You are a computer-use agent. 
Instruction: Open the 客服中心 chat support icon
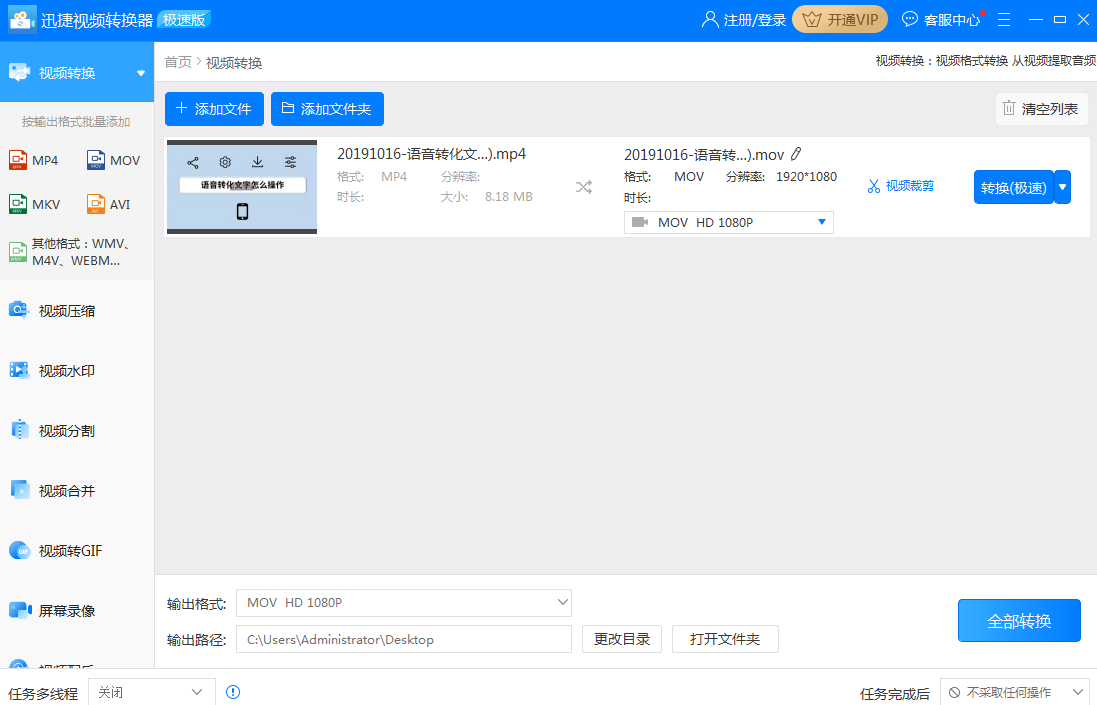tap(910, 19)
